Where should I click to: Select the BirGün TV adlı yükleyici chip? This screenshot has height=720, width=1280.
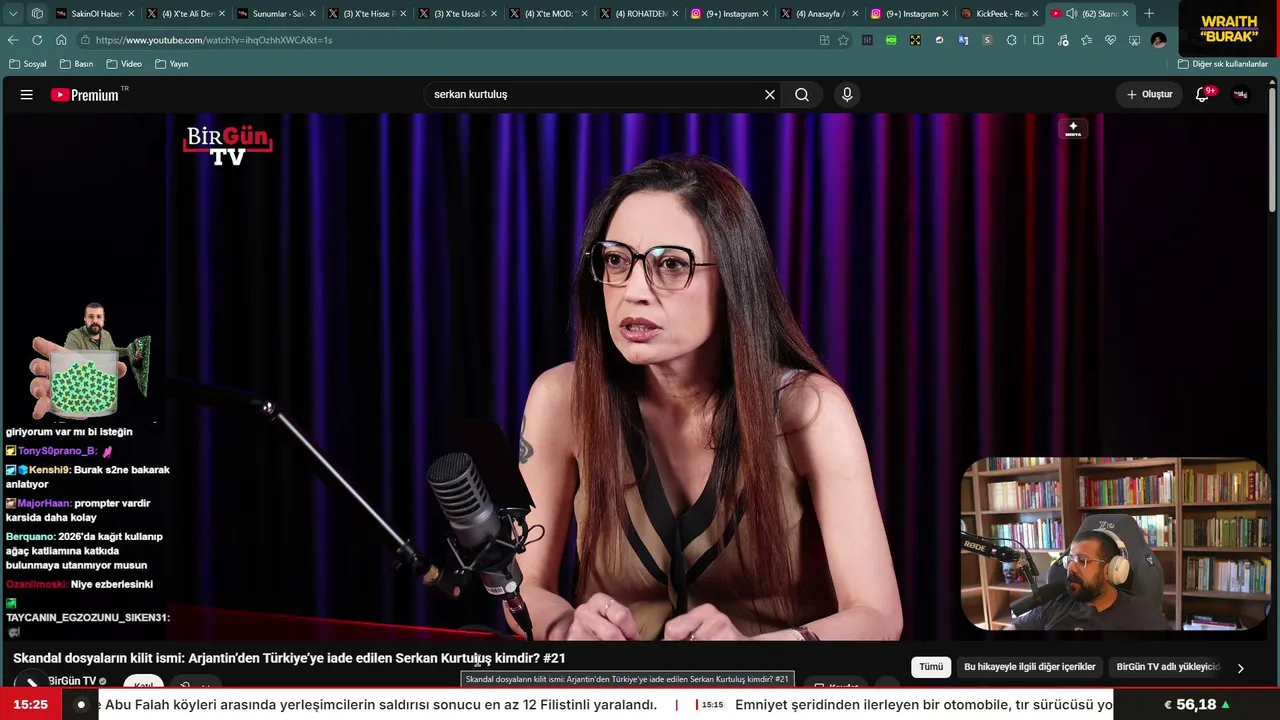[1168, 667]
